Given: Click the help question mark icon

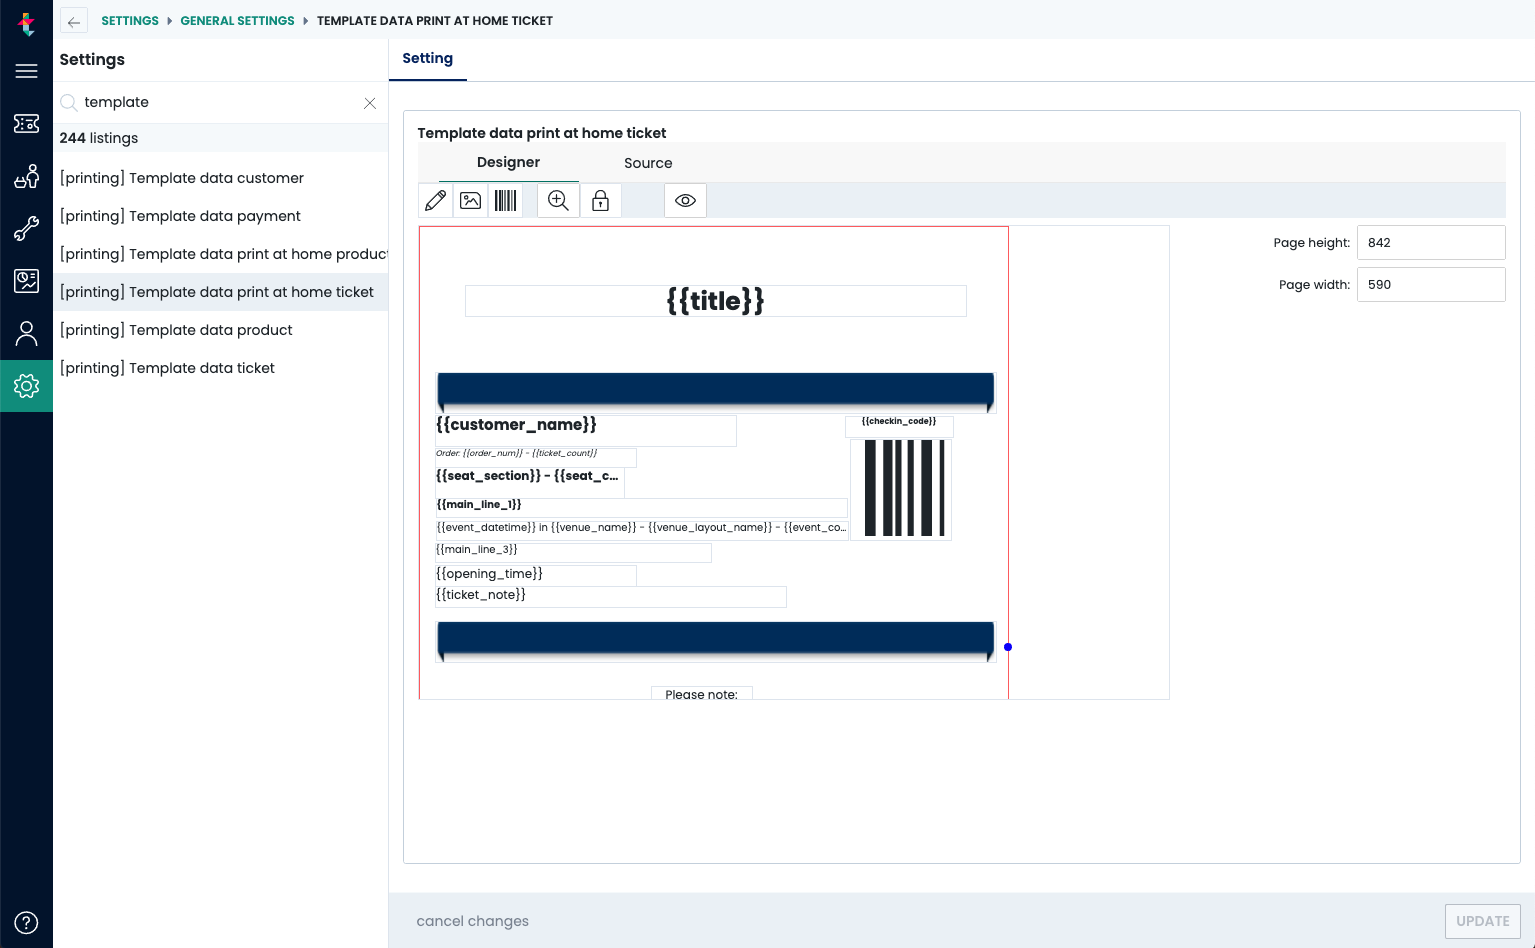Looking at the screenshot, I should [x=26, y=922].
